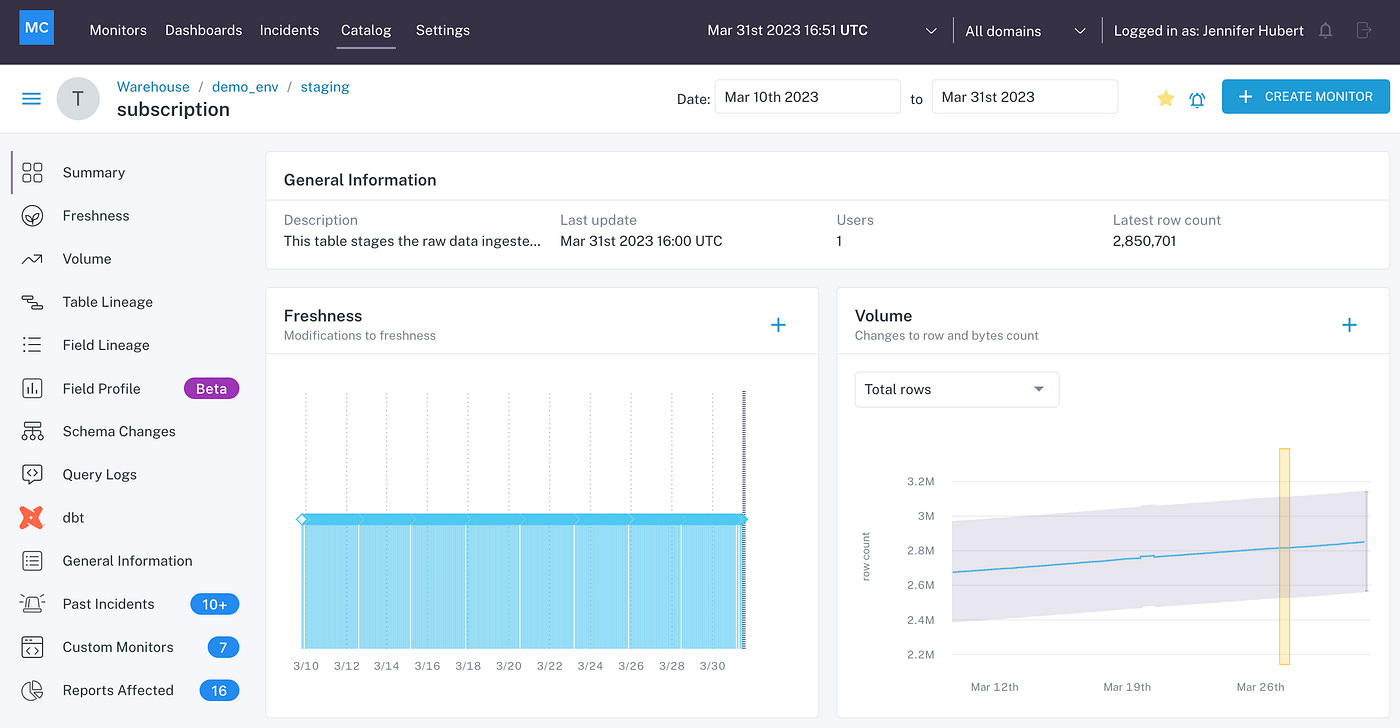
Task: Click the Beta badge
Action: (211, 389)
